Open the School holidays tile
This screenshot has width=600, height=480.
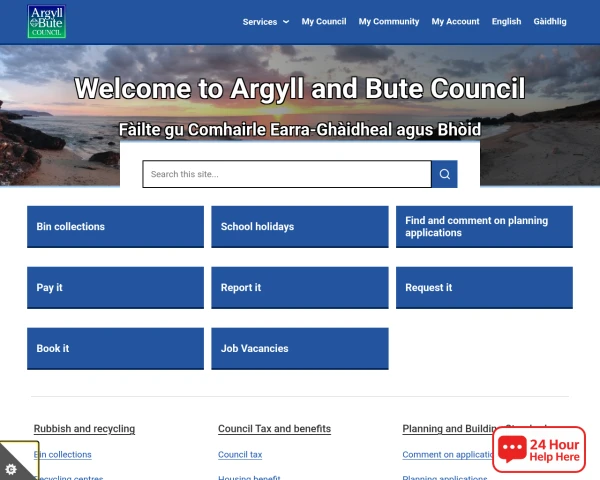pyautogui.click(x=300, y=227)
